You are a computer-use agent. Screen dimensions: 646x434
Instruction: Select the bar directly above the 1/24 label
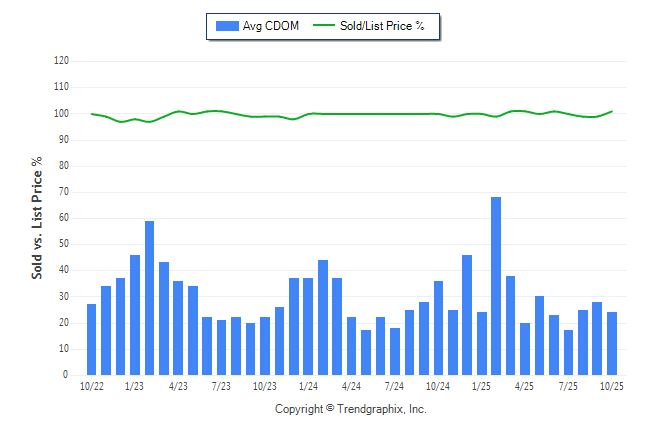coord(309,327)
